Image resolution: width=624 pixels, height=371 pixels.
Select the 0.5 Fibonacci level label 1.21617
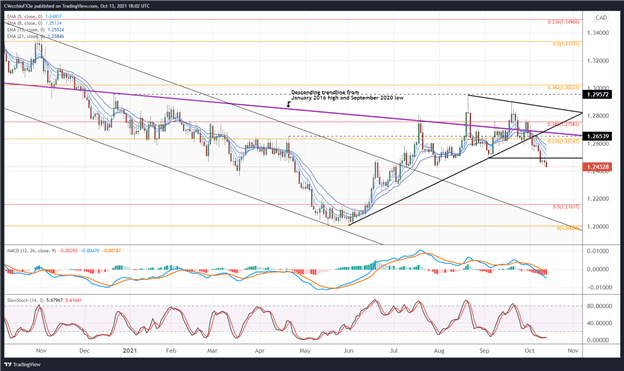(566, 207)
